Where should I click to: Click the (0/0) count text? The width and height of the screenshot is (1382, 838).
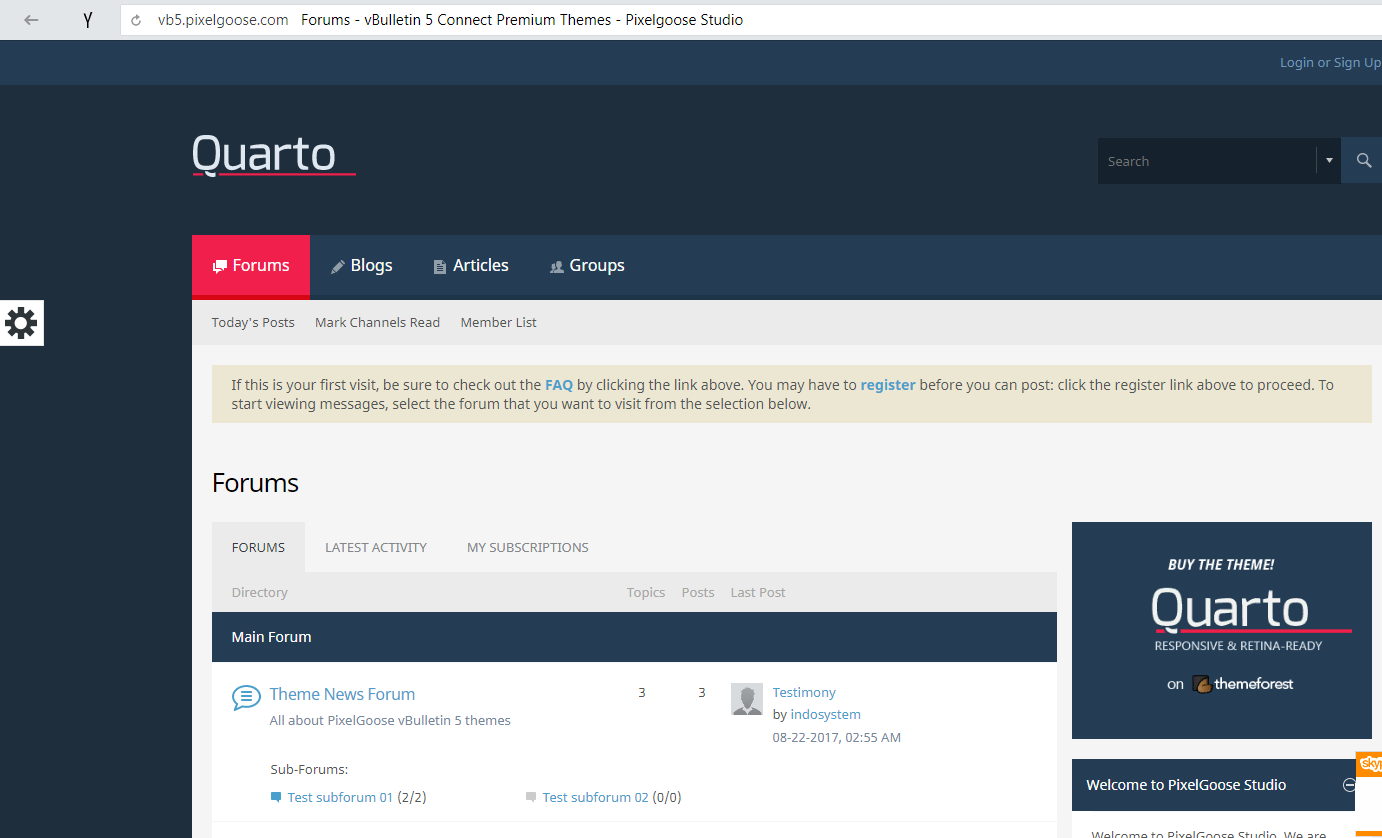pos(667,797)
